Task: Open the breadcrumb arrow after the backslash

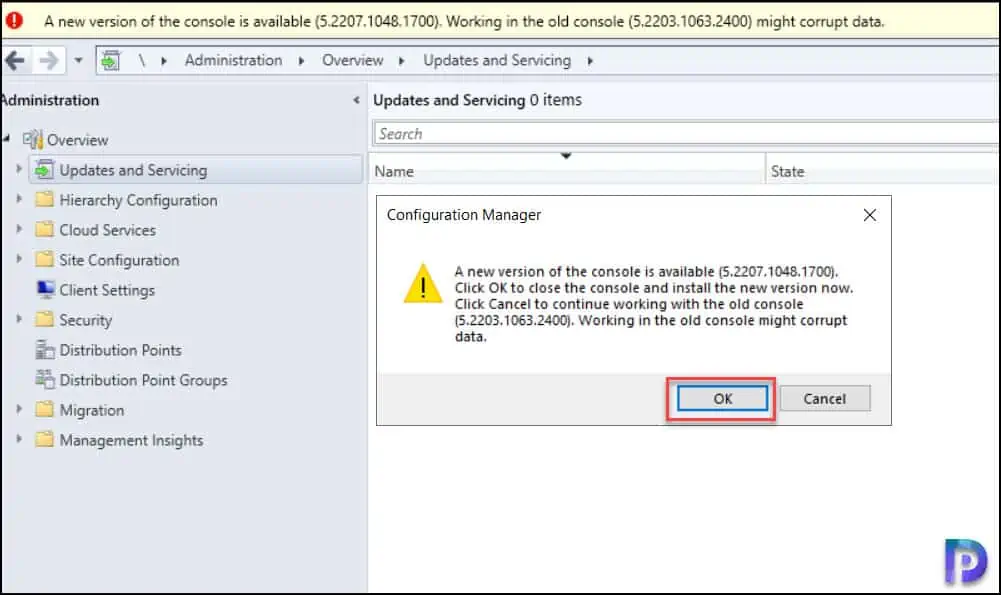Action: tap(164, 61)
